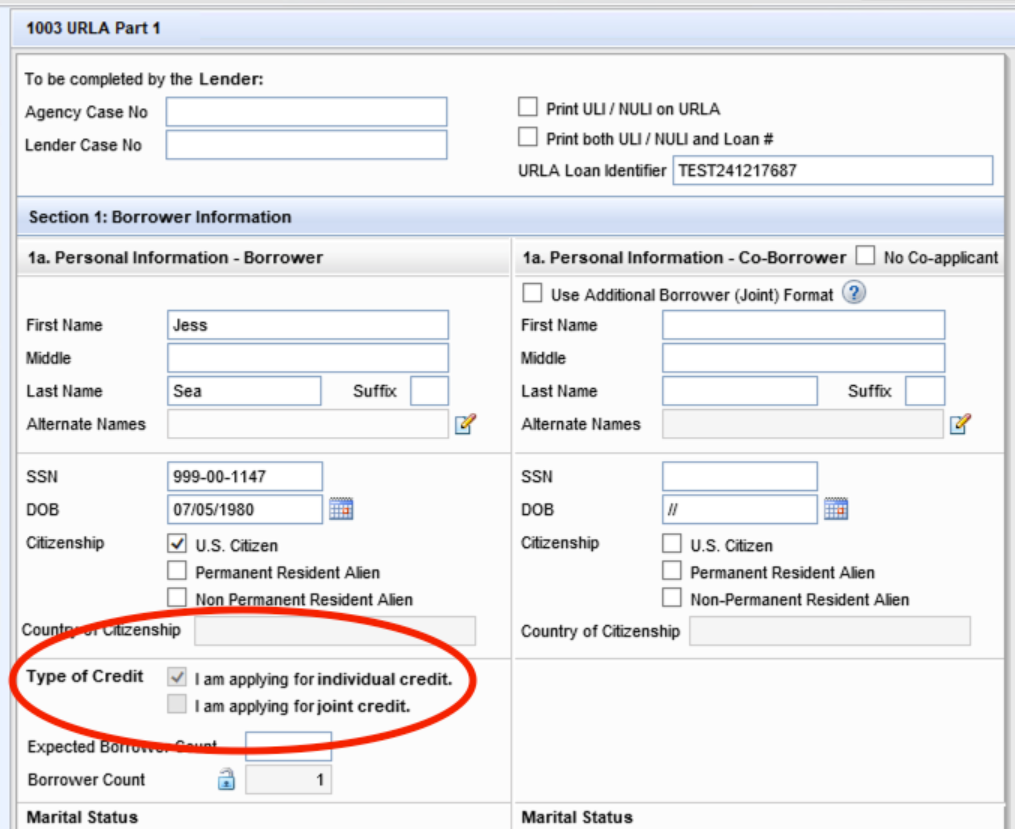This screenshot has width=1015, height=829.
Task: Uncheck borrower U.S. Citizen checkbox
Action: 177,544
